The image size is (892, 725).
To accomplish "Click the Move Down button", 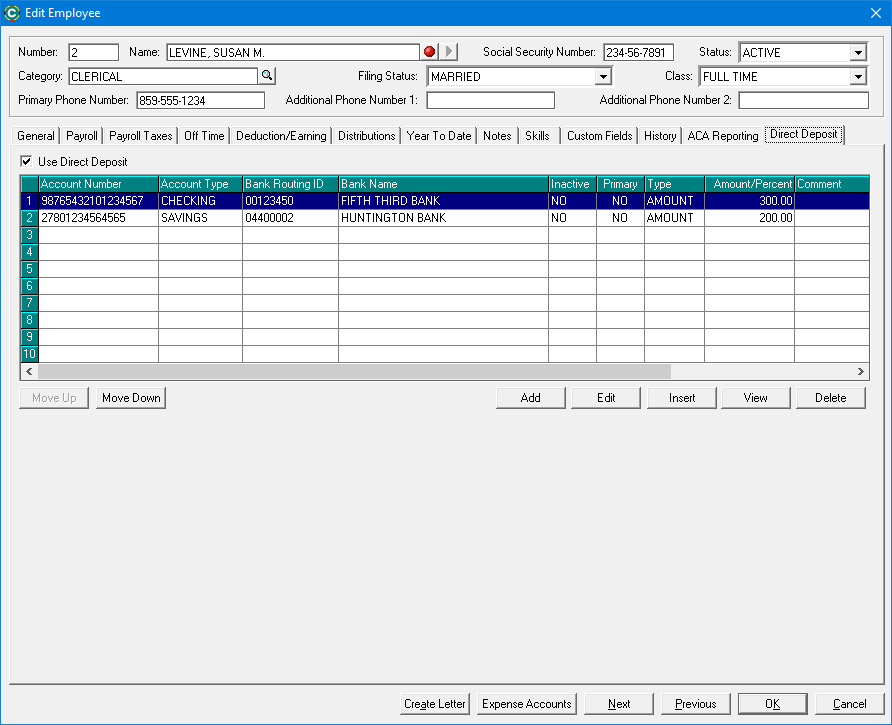I will (x=131, y=398).
